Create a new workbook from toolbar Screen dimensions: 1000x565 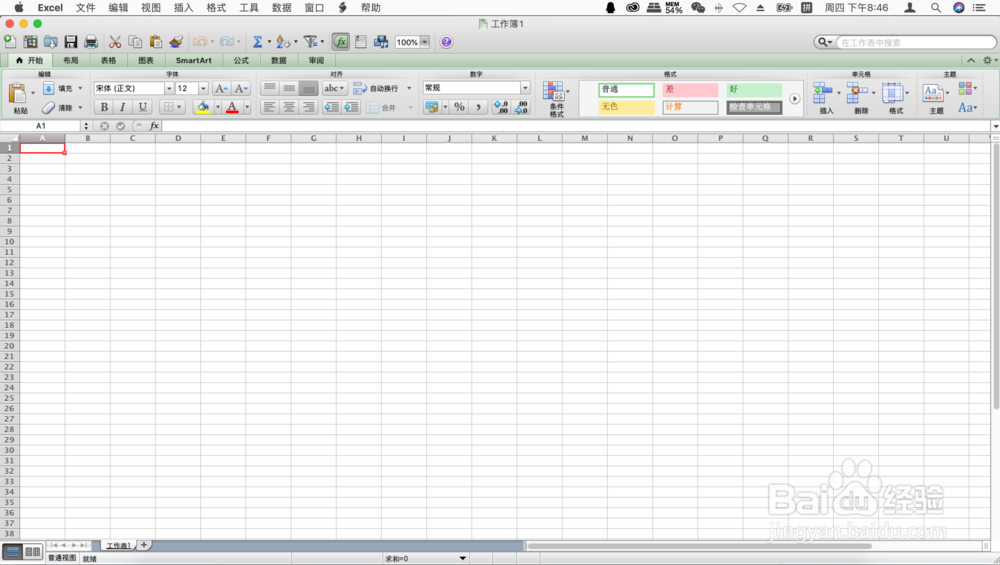point(10,41)
